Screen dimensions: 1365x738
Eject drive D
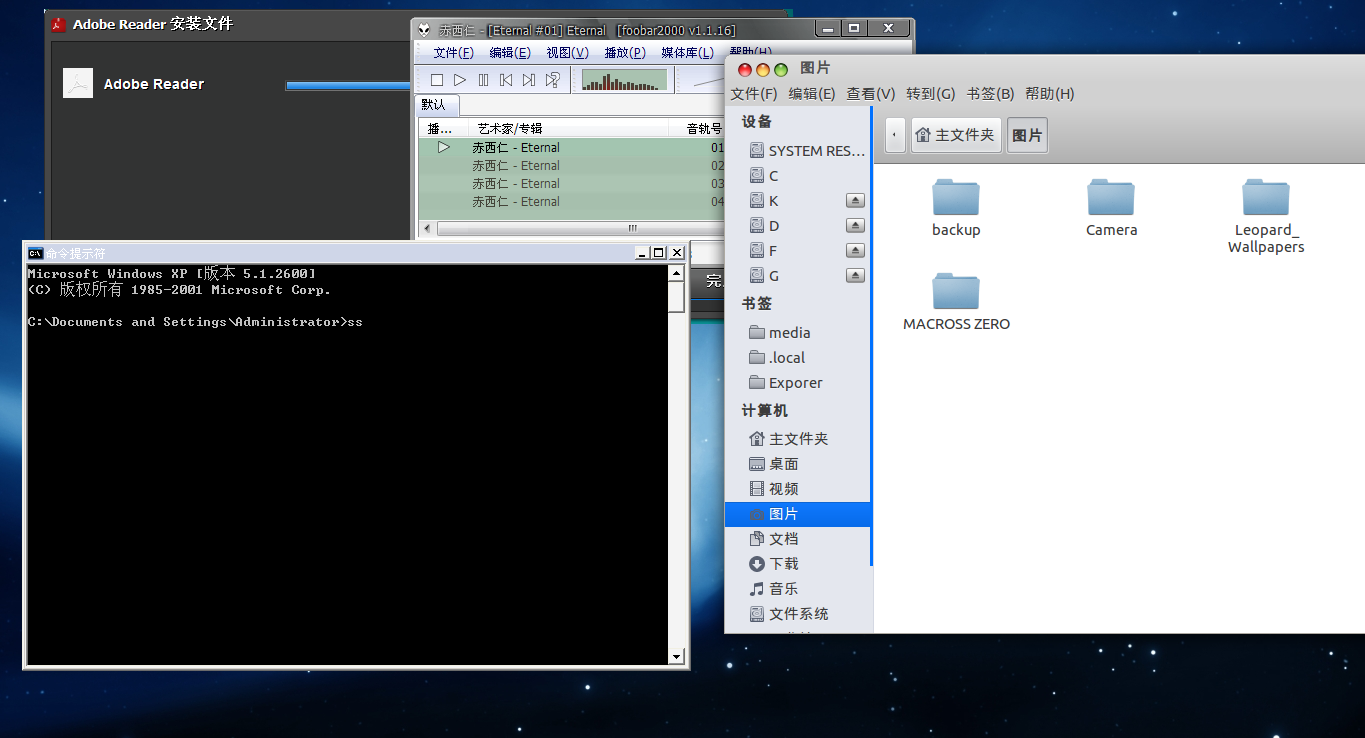click(855, 226)
